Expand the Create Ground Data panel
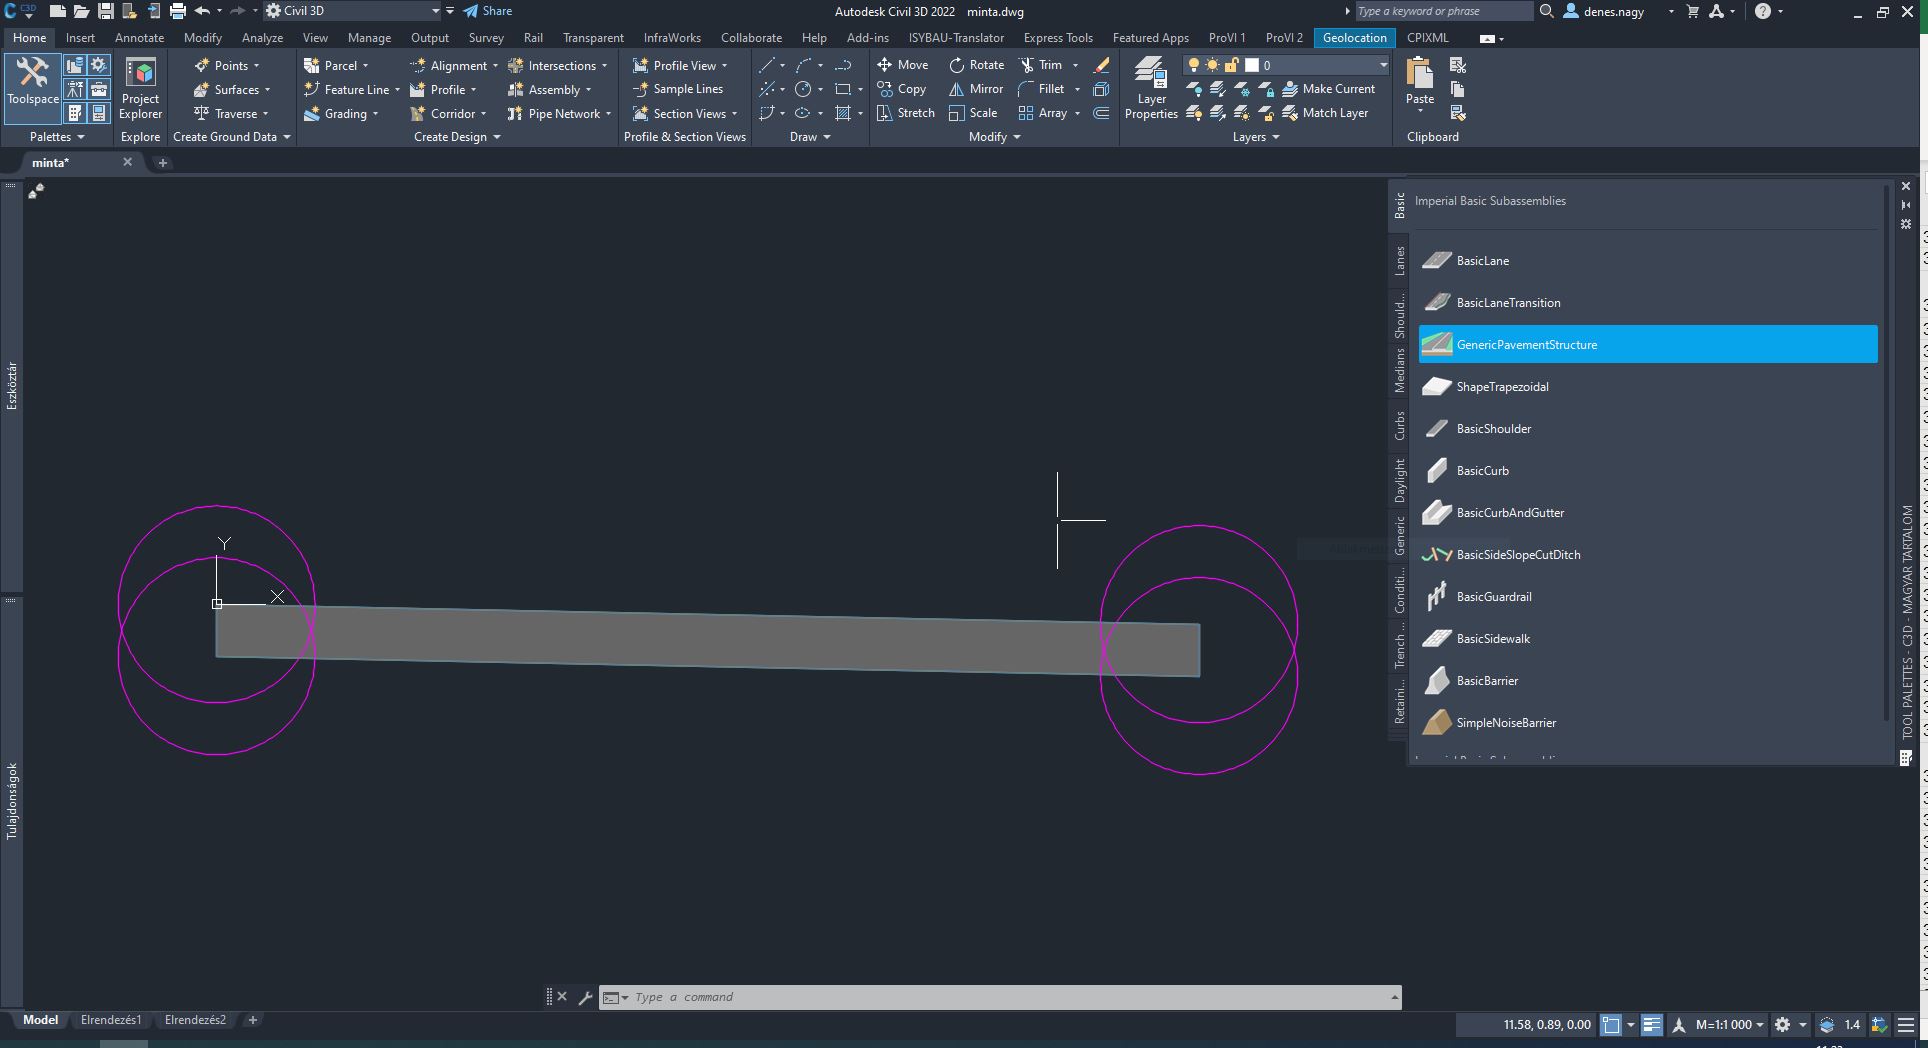1928x1048 pixels. click(x=231, y=137)
